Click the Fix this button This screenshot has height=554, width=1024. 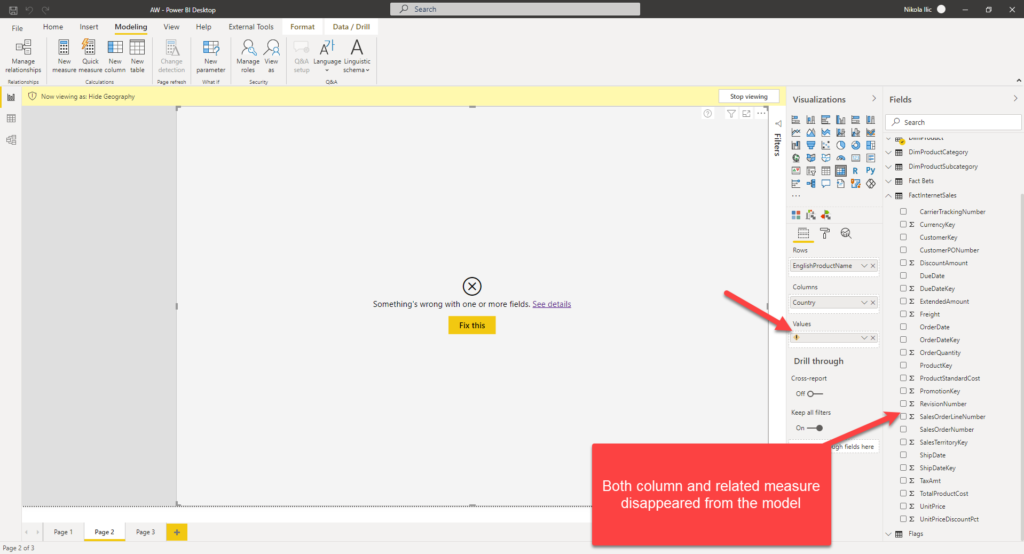click(472, 325)
